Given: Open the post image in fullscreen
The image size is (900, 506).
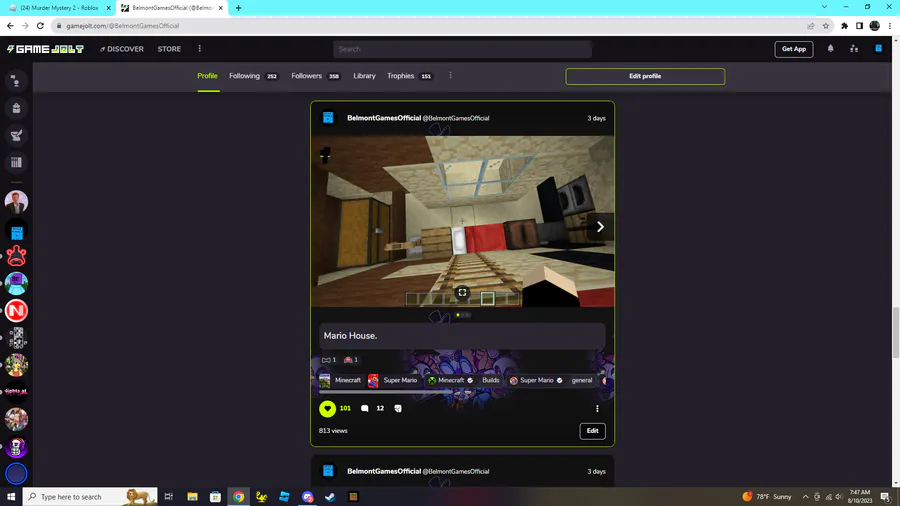Looking at the screenshot, I should tap(462, 293).
